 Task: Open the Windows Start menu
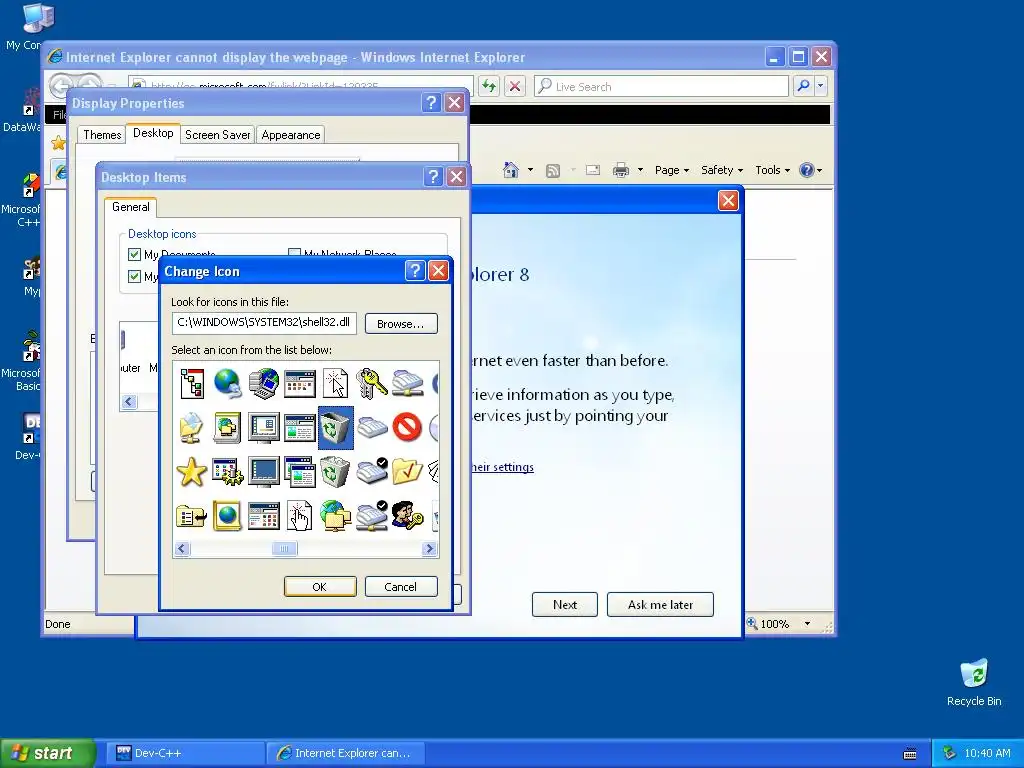pyautogui.click(x=47, y=753)
